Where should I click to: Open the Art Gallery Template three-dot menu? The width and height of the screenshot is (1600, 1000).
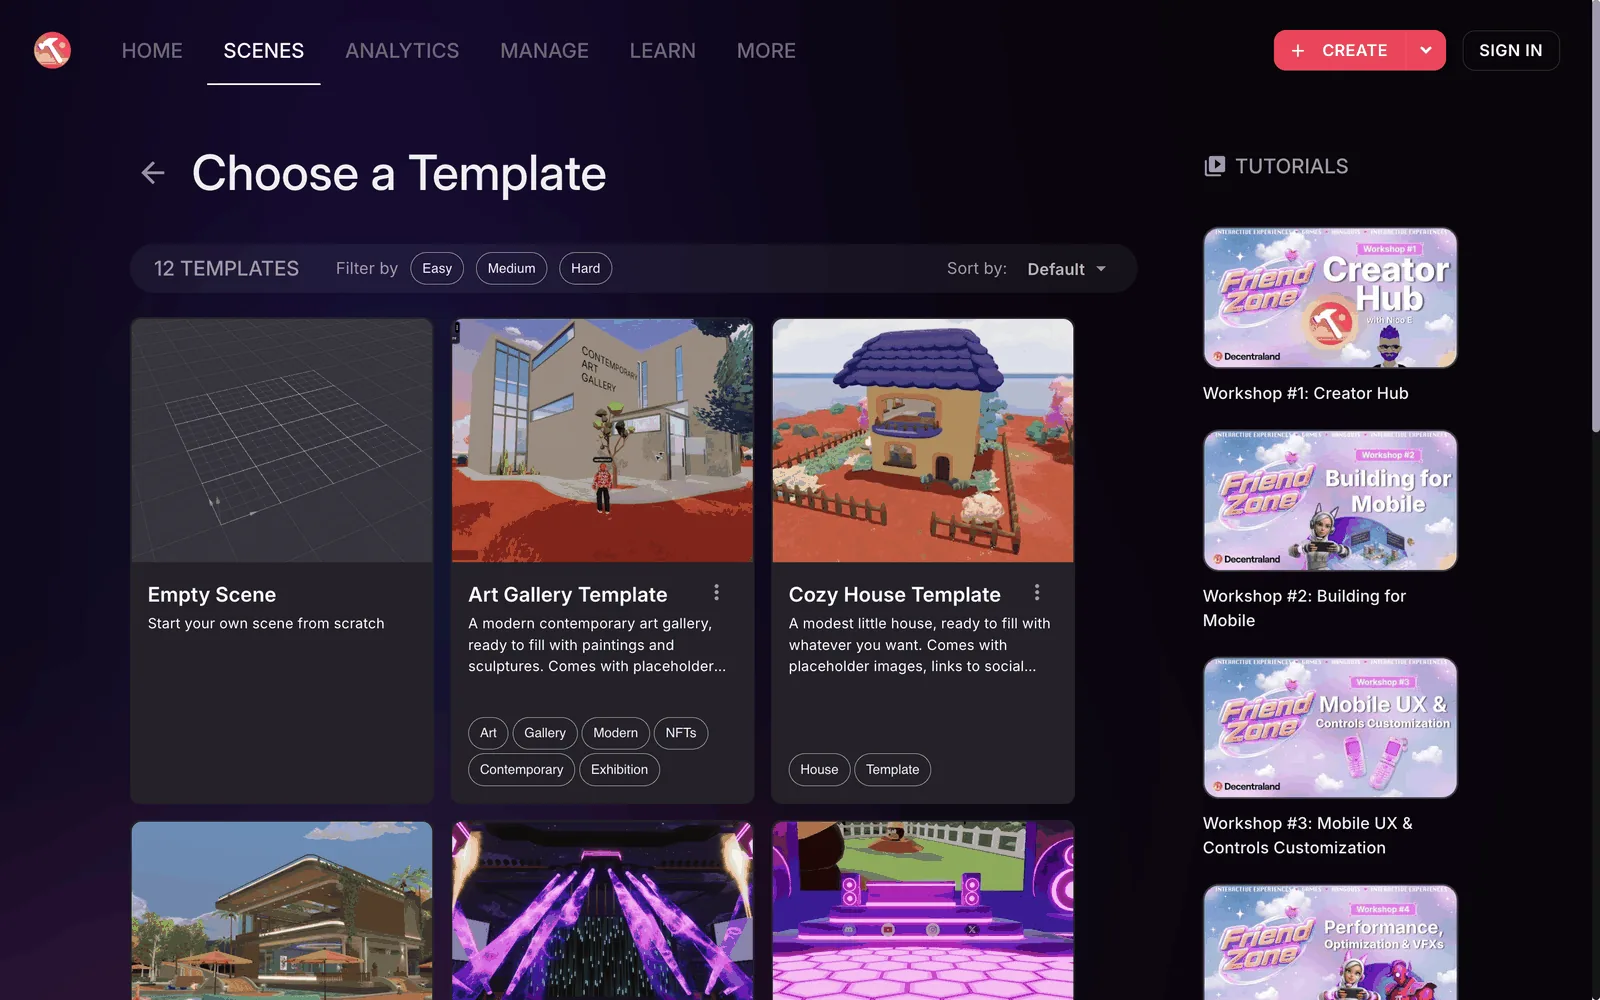click(716, 593)
